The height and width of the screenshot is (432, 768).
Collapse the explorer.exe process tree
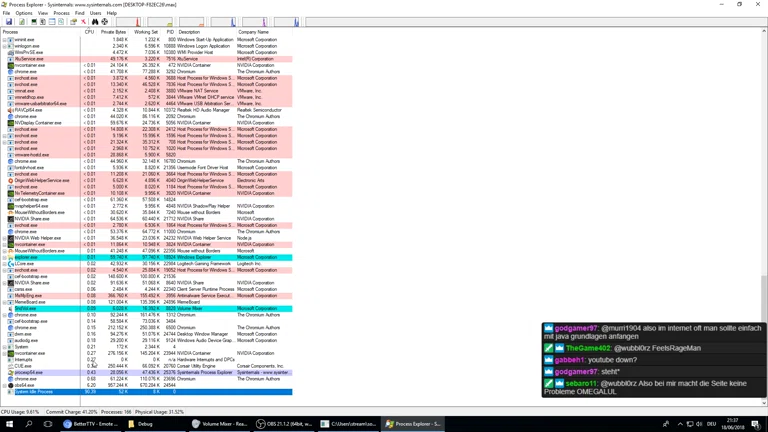coord(5,257)
